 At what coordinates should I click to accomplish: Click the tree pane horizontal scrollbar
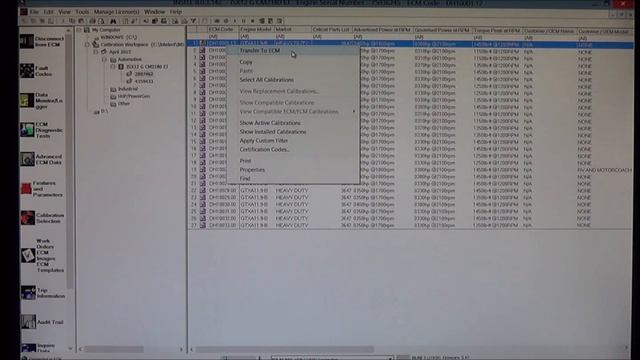(x=114, y=349)
